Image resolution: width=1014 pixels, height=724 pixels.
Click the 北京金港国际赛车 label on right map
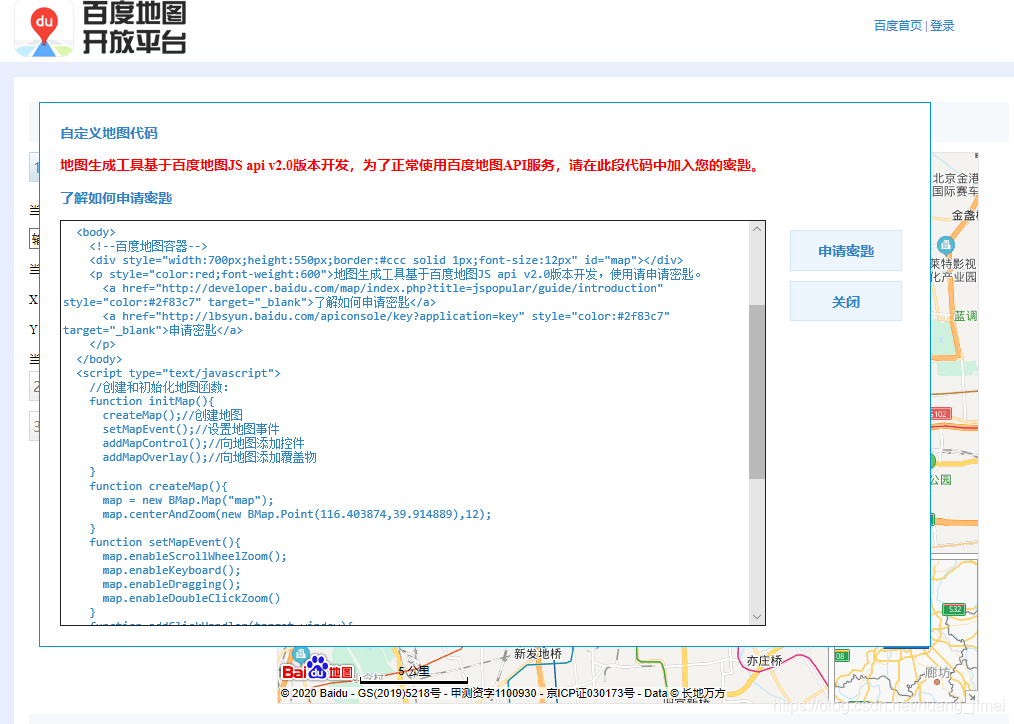tap(955, 184)
